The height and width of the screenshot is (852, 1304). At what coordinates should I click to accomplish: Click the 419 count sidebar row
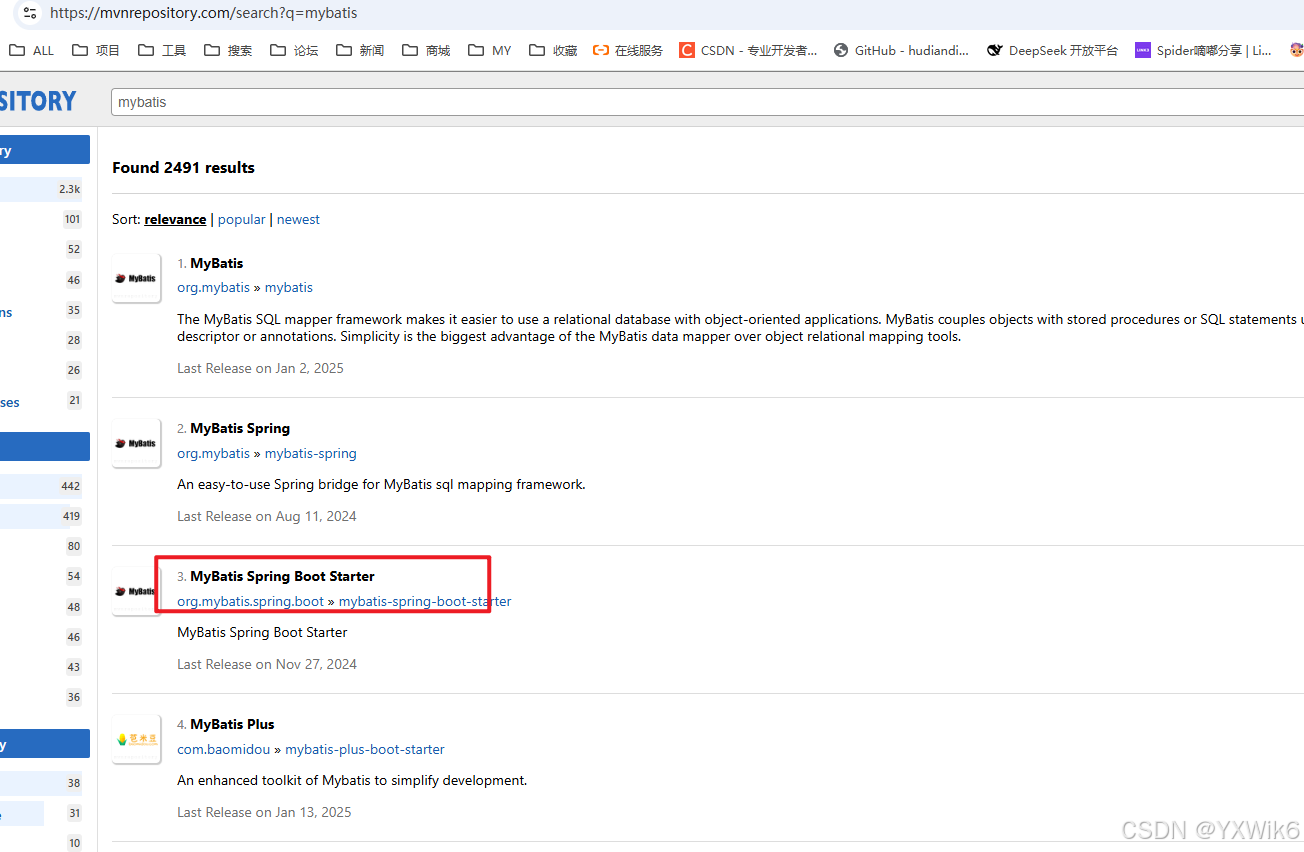[41, 516]
